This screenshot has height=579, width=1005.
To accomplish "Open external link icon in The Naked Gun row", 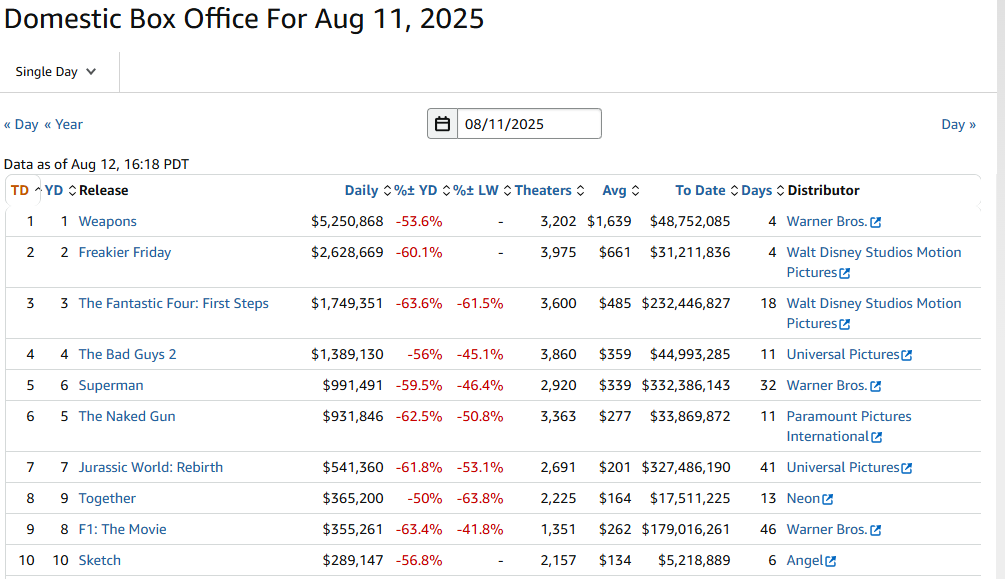I will pos(877,437).
